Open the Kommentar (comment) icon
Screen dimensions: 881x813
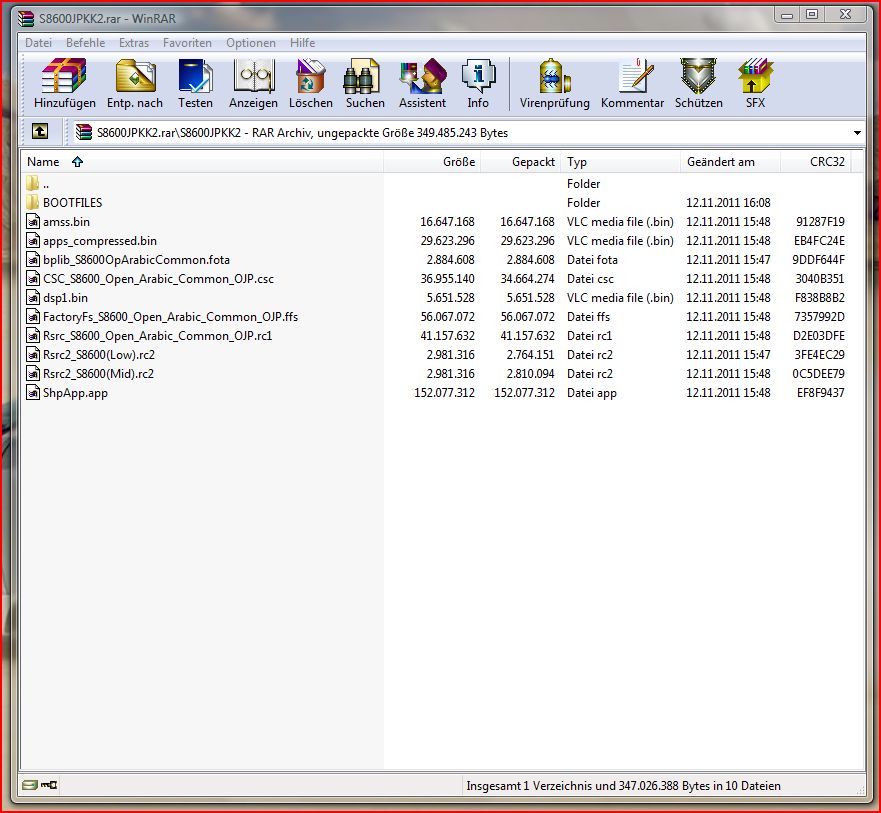(x=635, y=76)
